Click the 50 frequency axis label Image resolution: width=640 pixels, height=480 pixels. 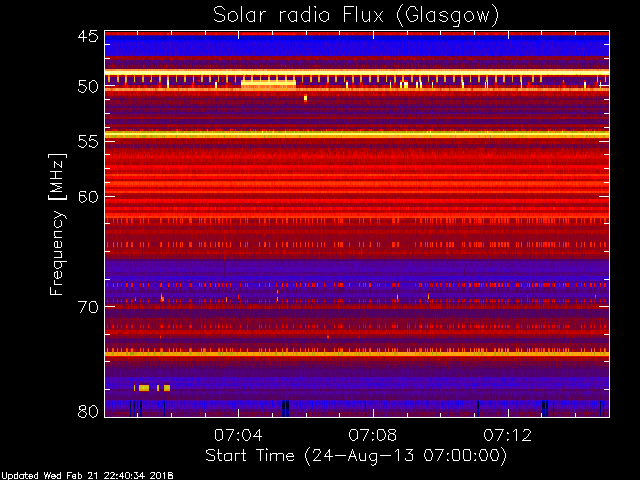tap(88, 87)
